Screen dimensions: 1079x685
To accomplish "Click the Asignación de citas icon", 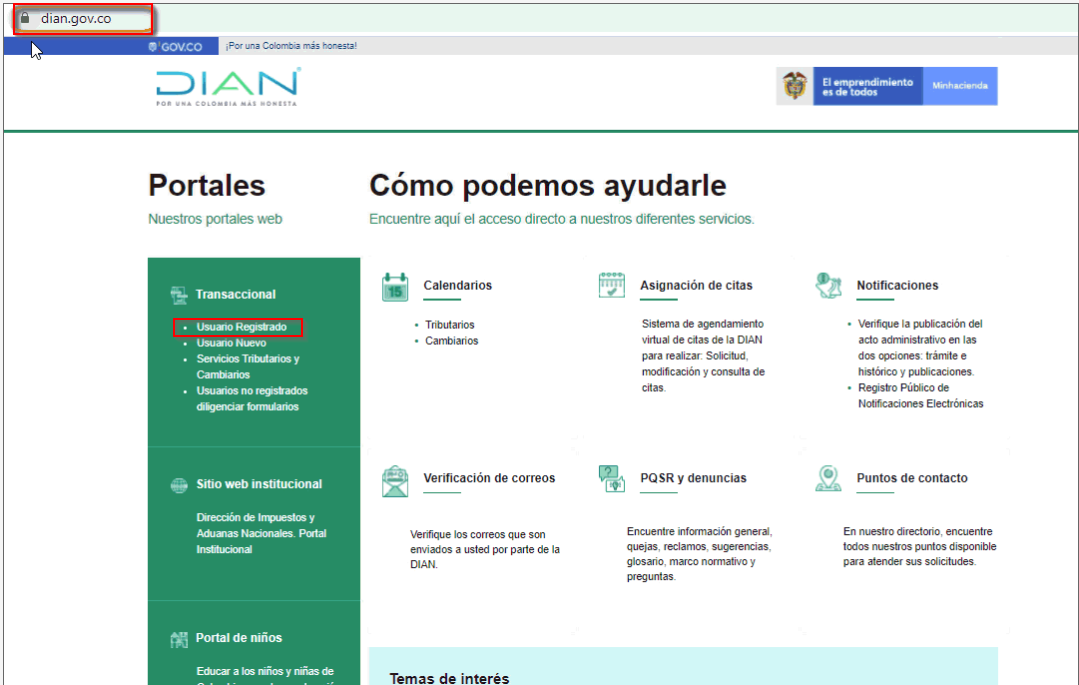I will pos(611,286).
